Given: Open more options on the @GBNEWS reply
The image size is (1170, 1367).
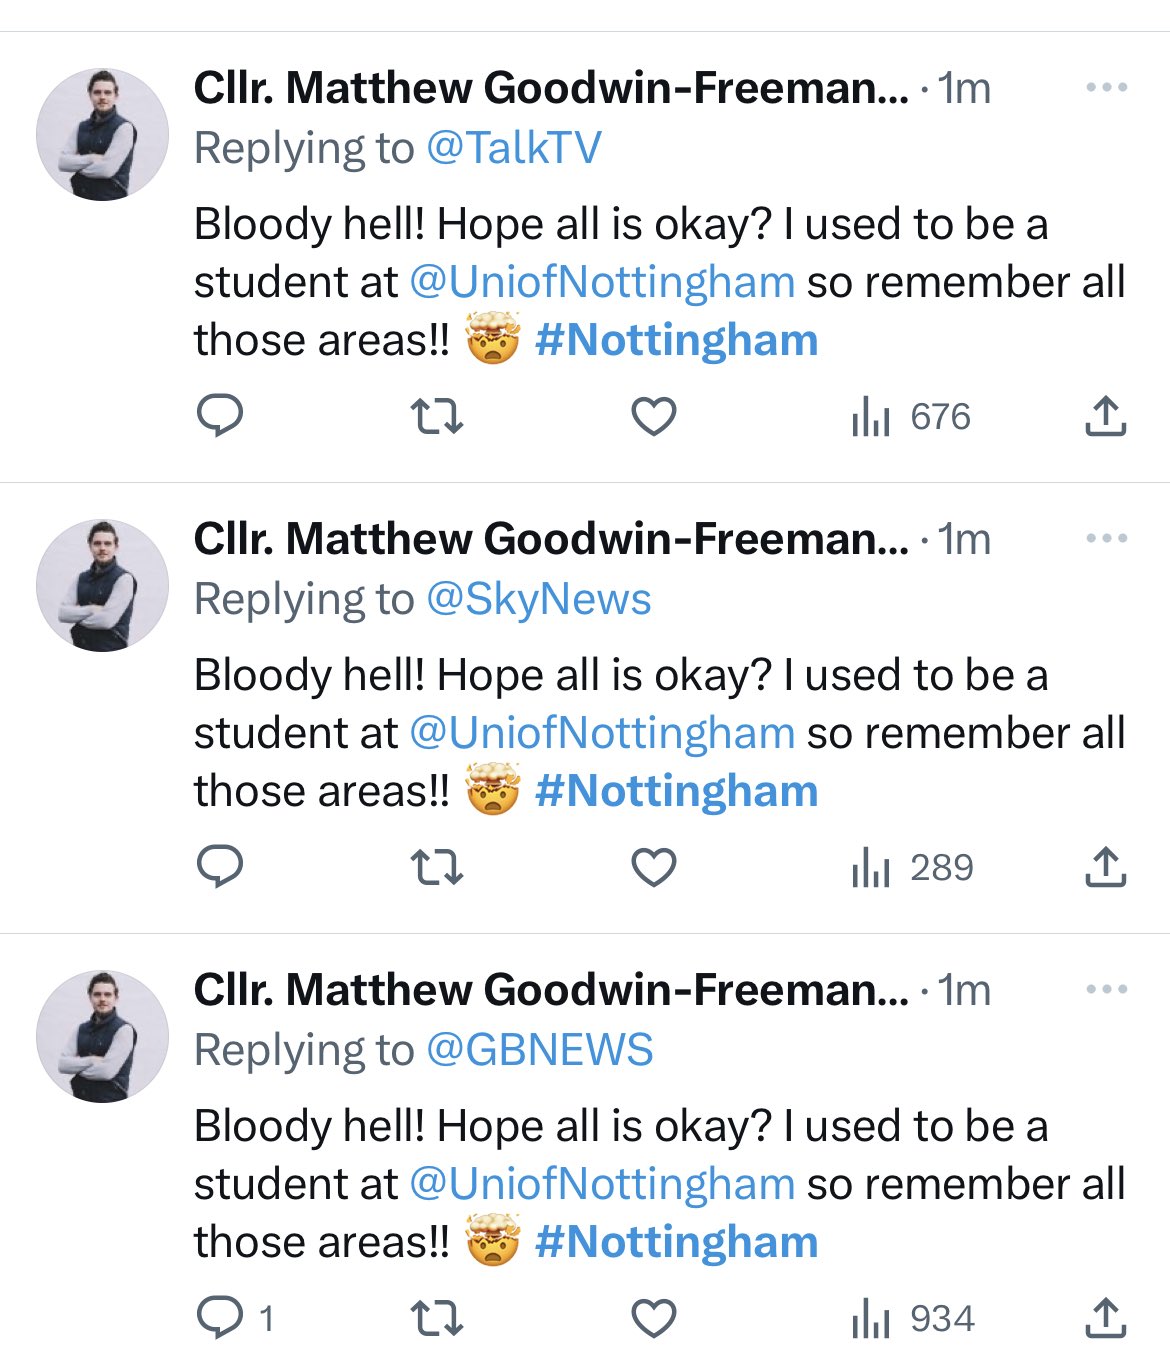Looking at the screenshot, I should (x=1106, y=990).
